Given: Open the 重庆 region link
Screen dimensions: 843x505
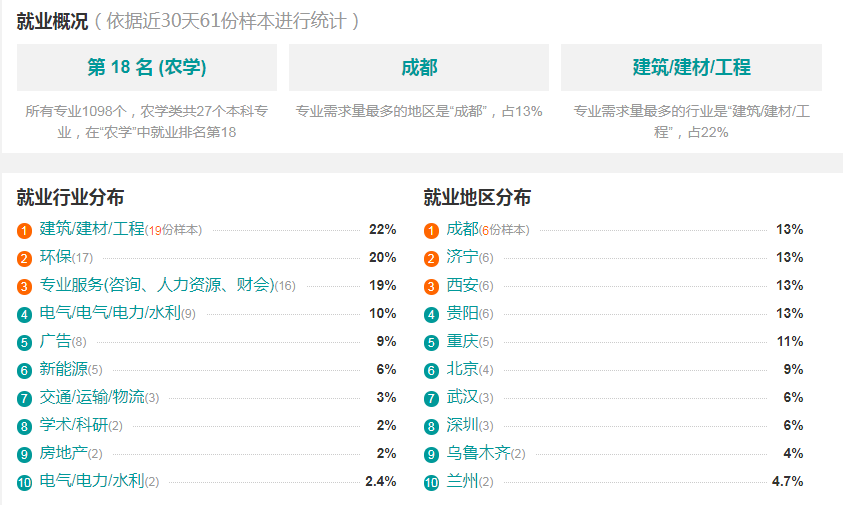Looking at the screenshot, I should (x=462, y=340).
